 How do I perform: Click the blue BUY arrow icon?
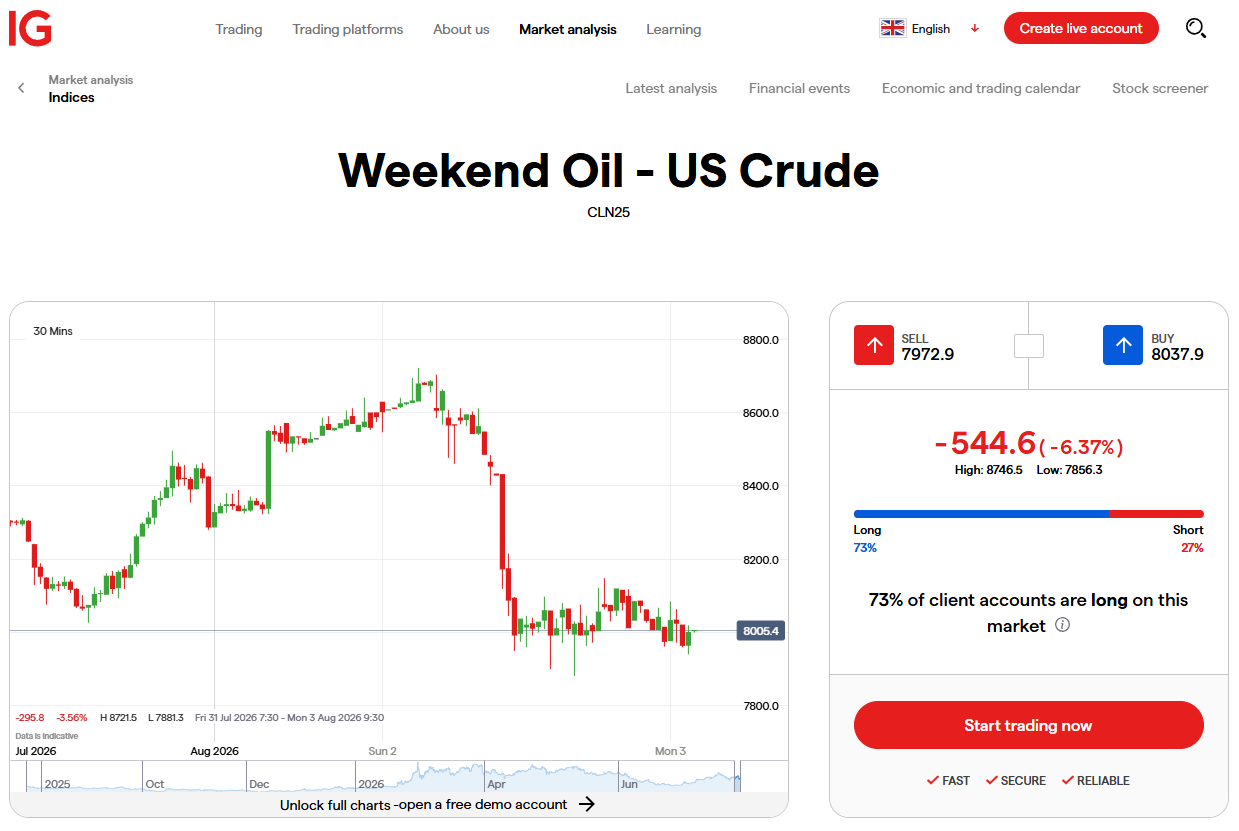tap(1123, 345)
